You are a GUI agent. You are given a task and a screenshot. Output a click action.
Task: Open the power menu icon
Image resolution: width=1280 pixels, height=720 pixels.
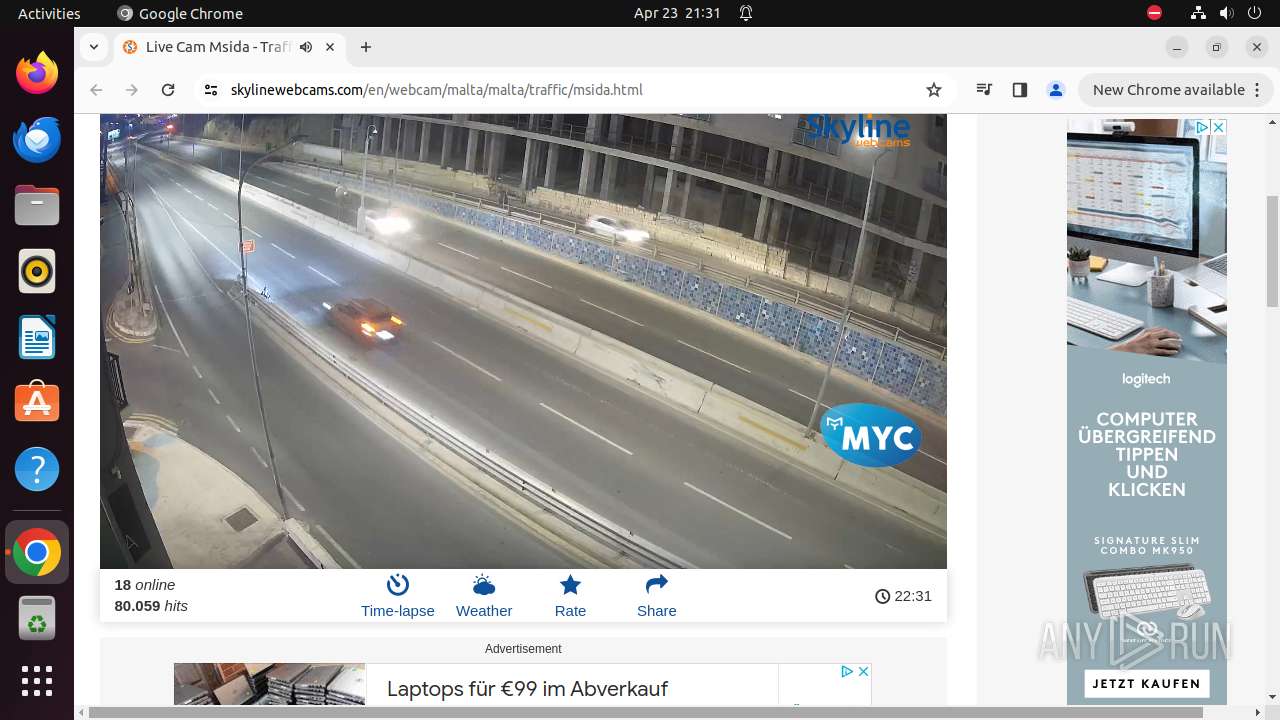tap(1254, 13)
